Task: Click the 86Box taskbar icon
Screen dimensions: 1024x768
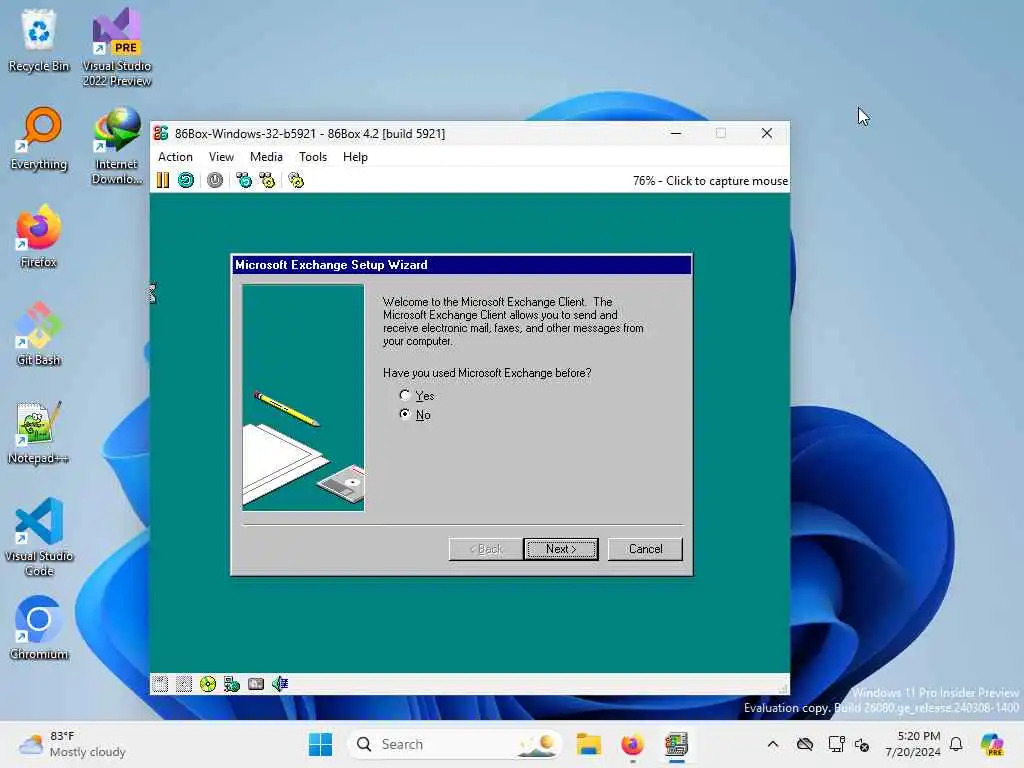Action: pos(677,744)
